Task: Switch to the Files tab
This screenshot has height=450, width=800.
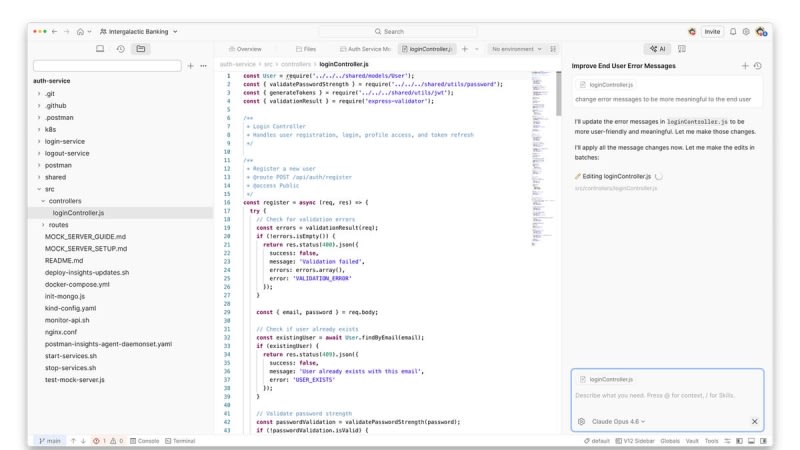Action: 306,48
